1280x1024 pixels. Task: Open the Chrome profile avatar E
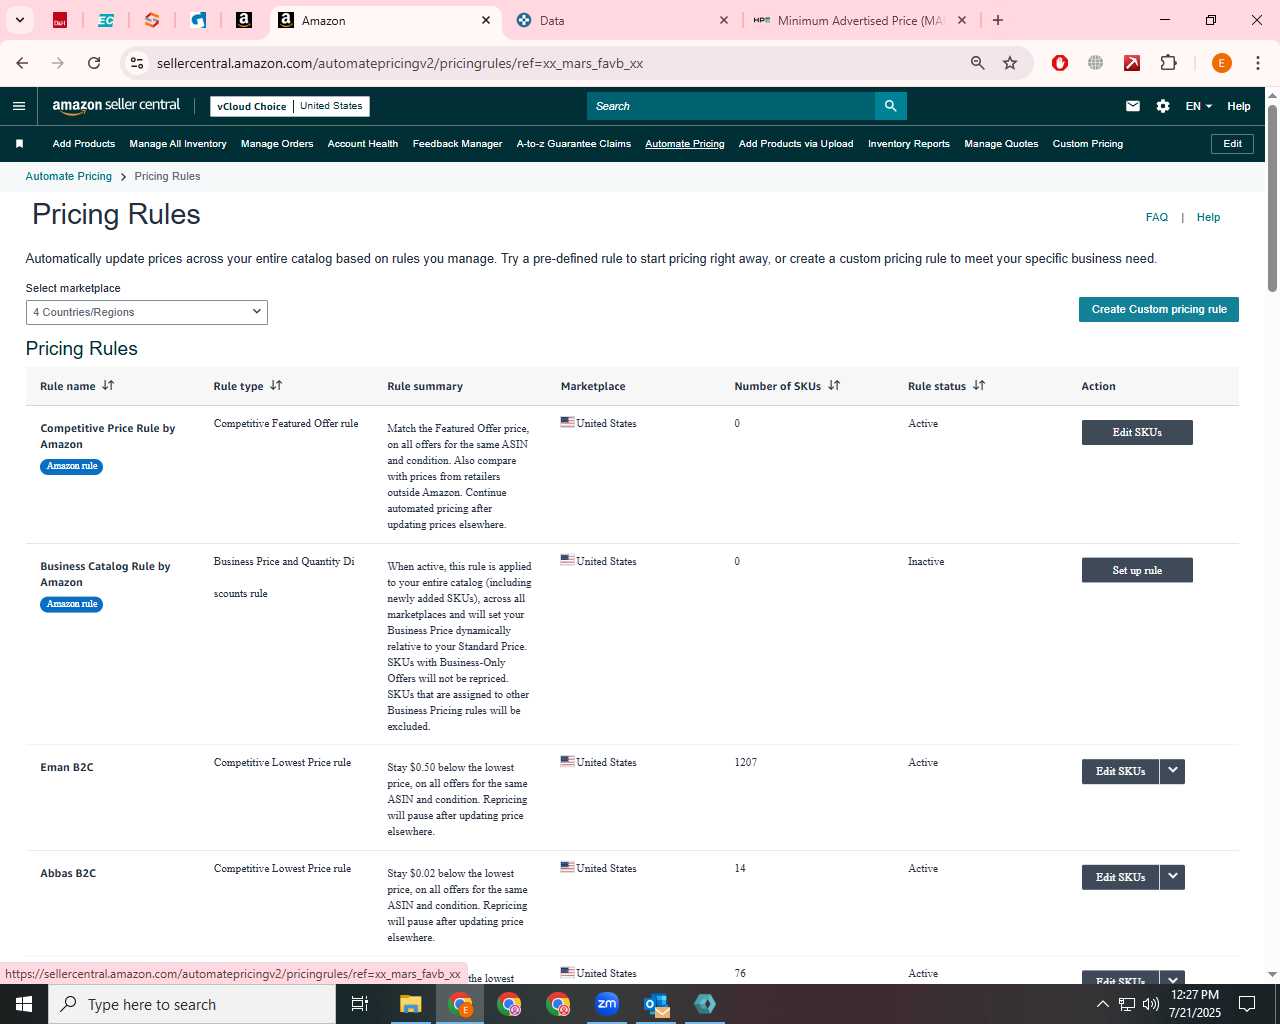point(1221,63)
